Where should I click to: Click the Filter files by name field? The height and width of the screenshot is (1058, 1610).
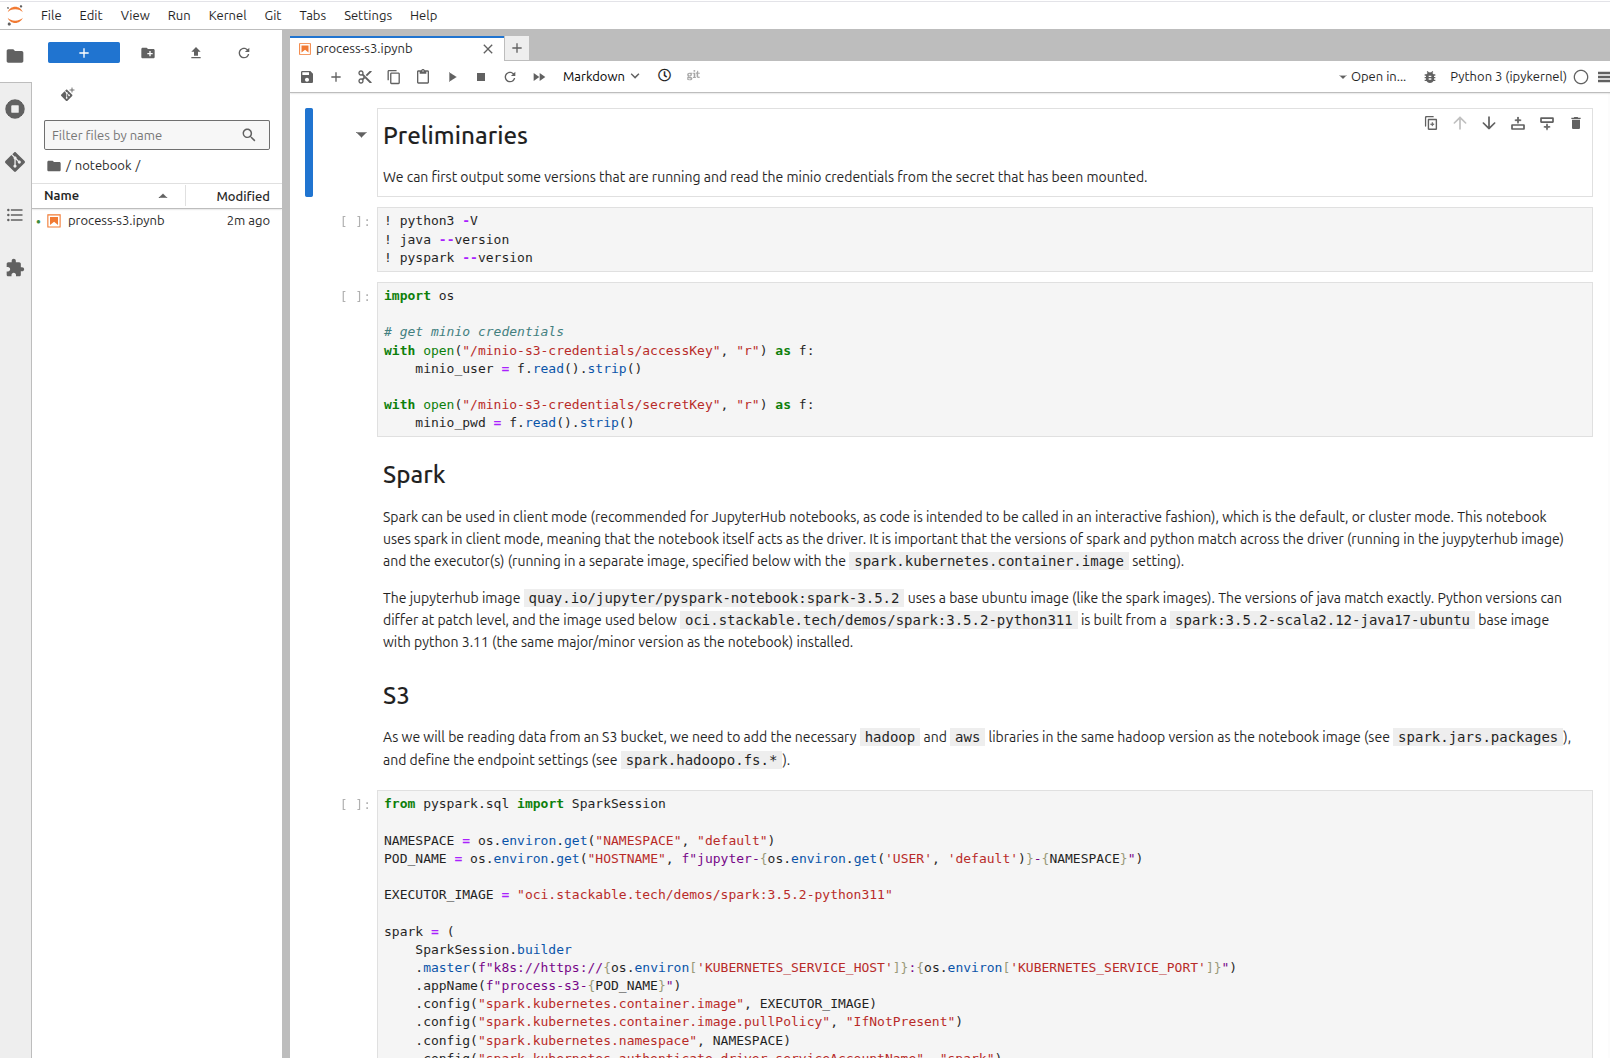[x=145, y=135]
